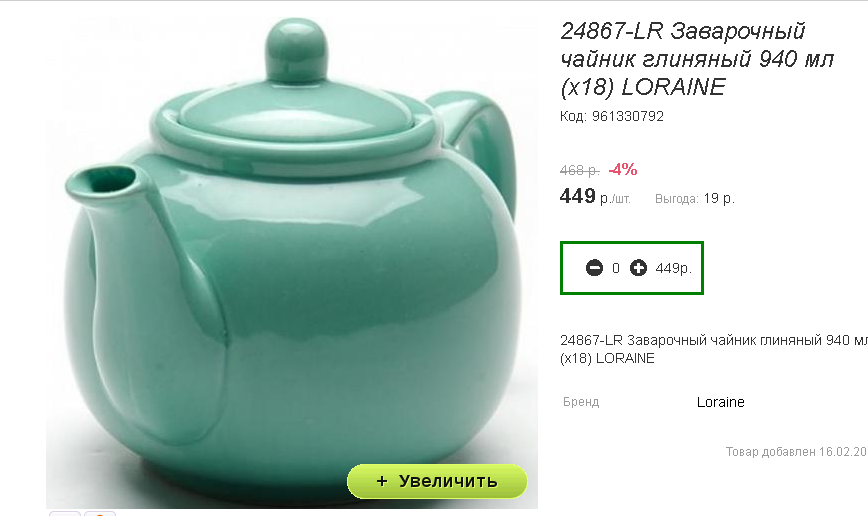Click the Бренд label

pyautogui.click(x=581, y=402)
